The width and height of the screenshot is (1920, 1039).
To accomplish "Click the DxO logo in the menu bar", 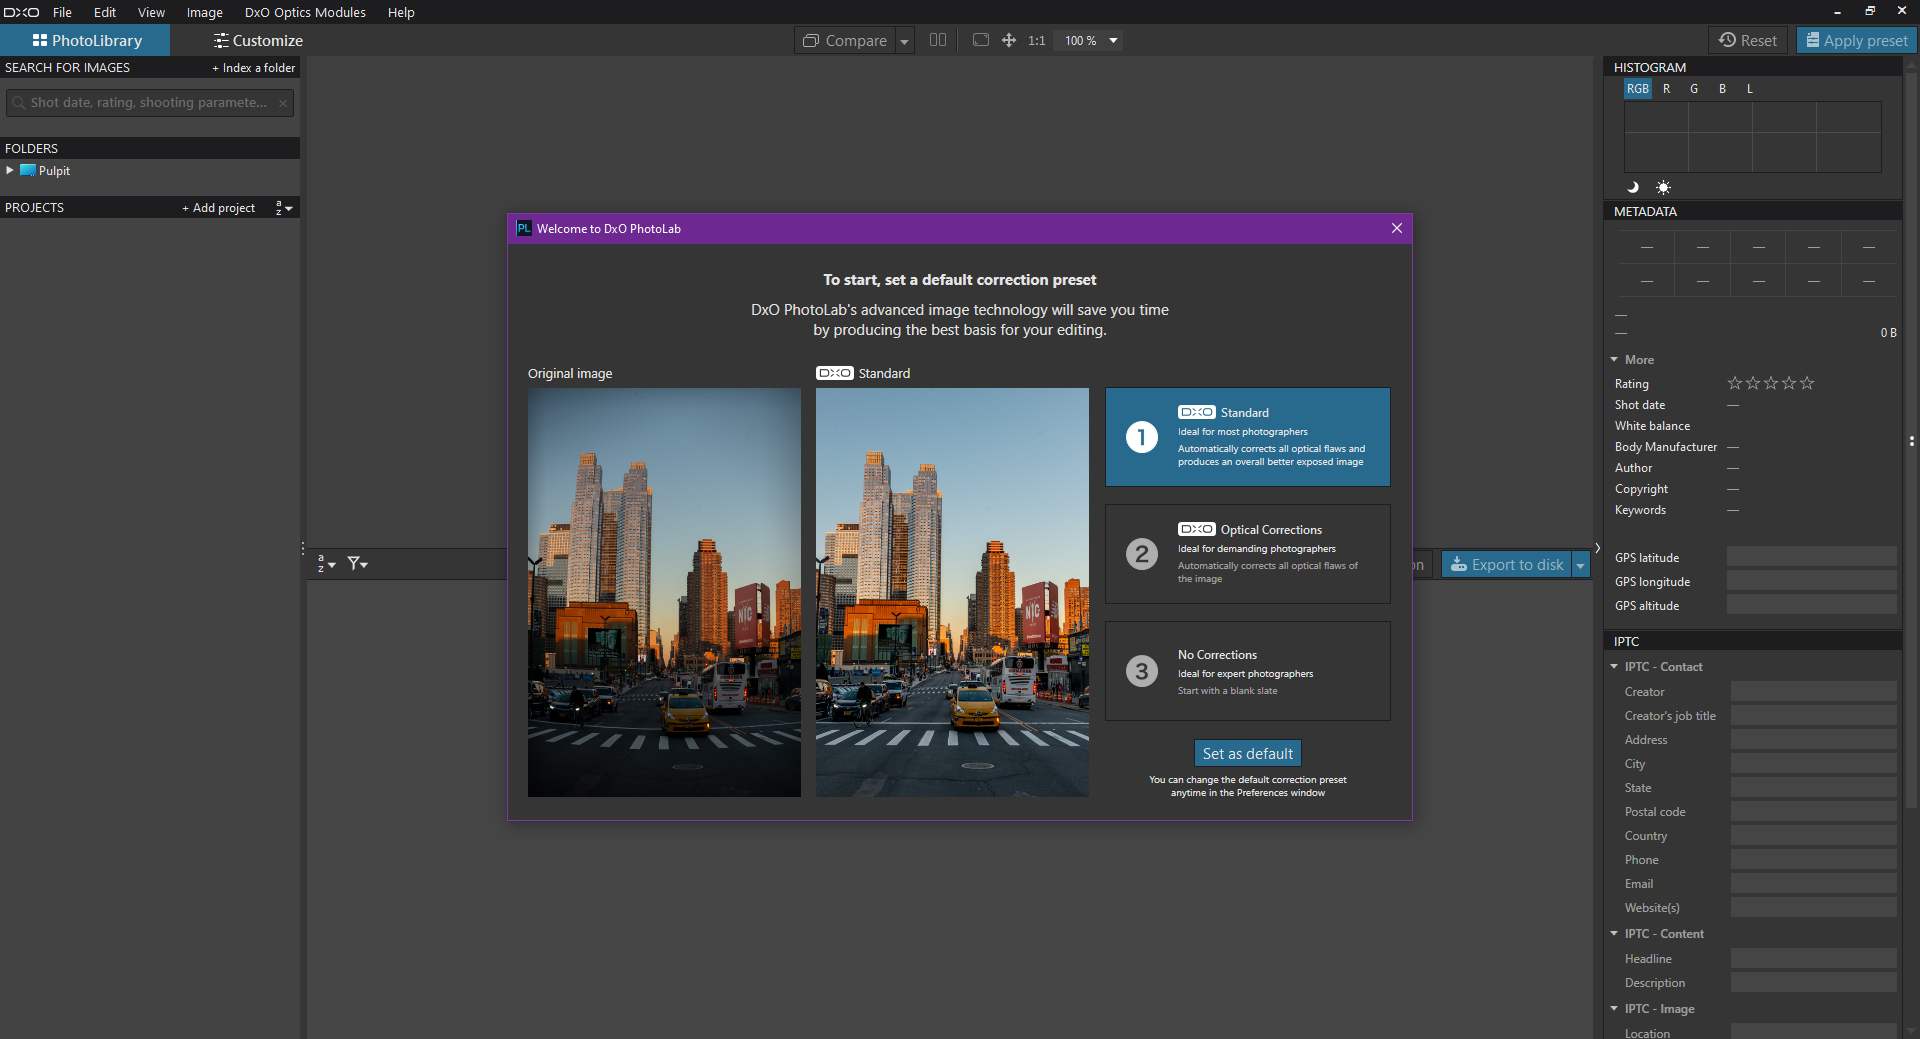I will 21,12.
